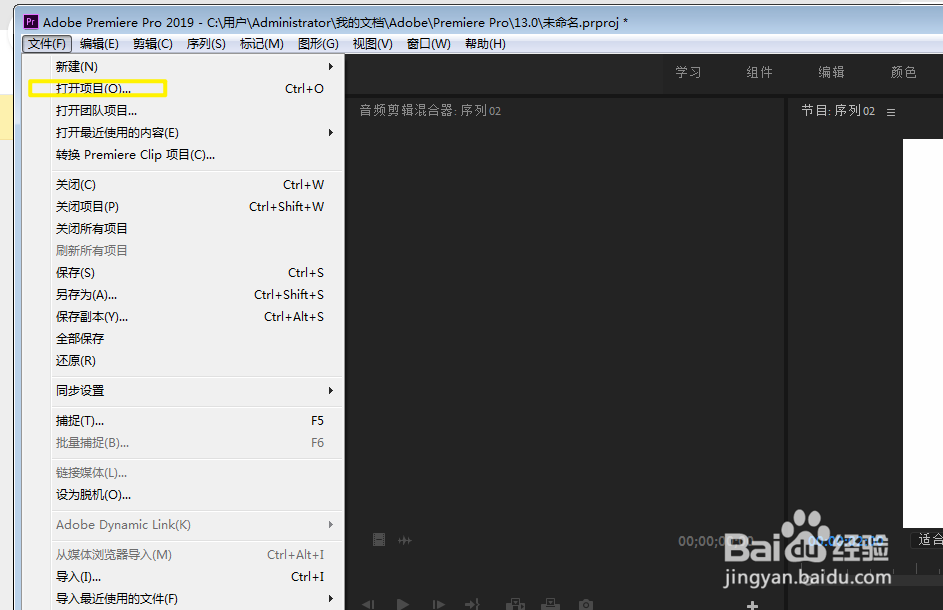Open the 剪辑(C) menu
The width and height of the screenshot is (943, 610).
click(153, 44)
